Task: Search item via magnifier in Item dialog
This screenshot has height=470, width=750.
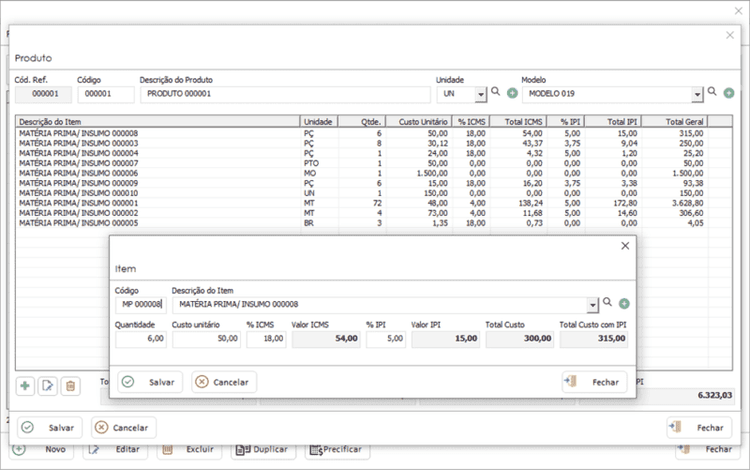Action: pos(607,302)
